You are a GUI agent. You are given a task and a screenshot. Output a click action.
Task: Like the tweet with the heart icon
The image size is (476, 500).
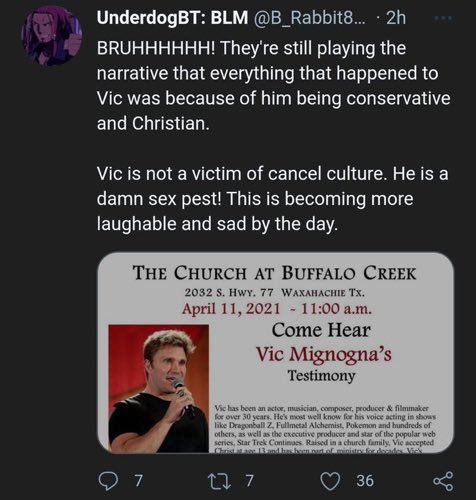click(330, 481)
